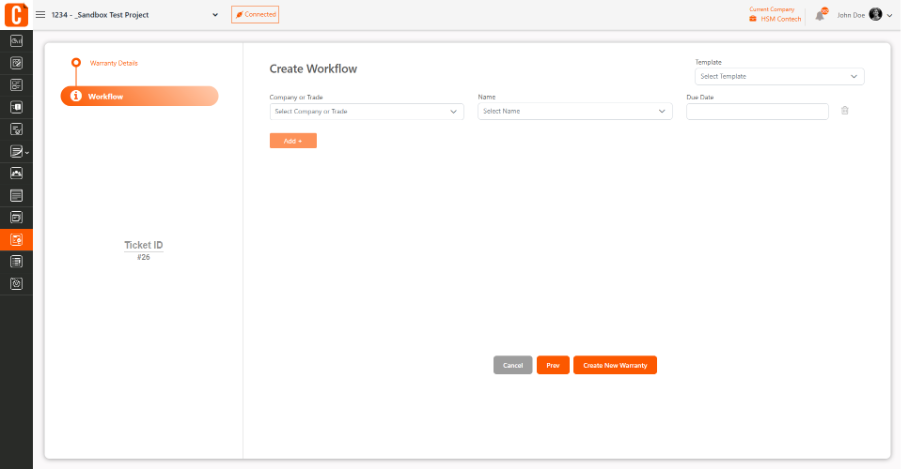Expand the Select Company or Trade dropdown
This screenshot has width=901, height=469.
[x=367, y=112]
